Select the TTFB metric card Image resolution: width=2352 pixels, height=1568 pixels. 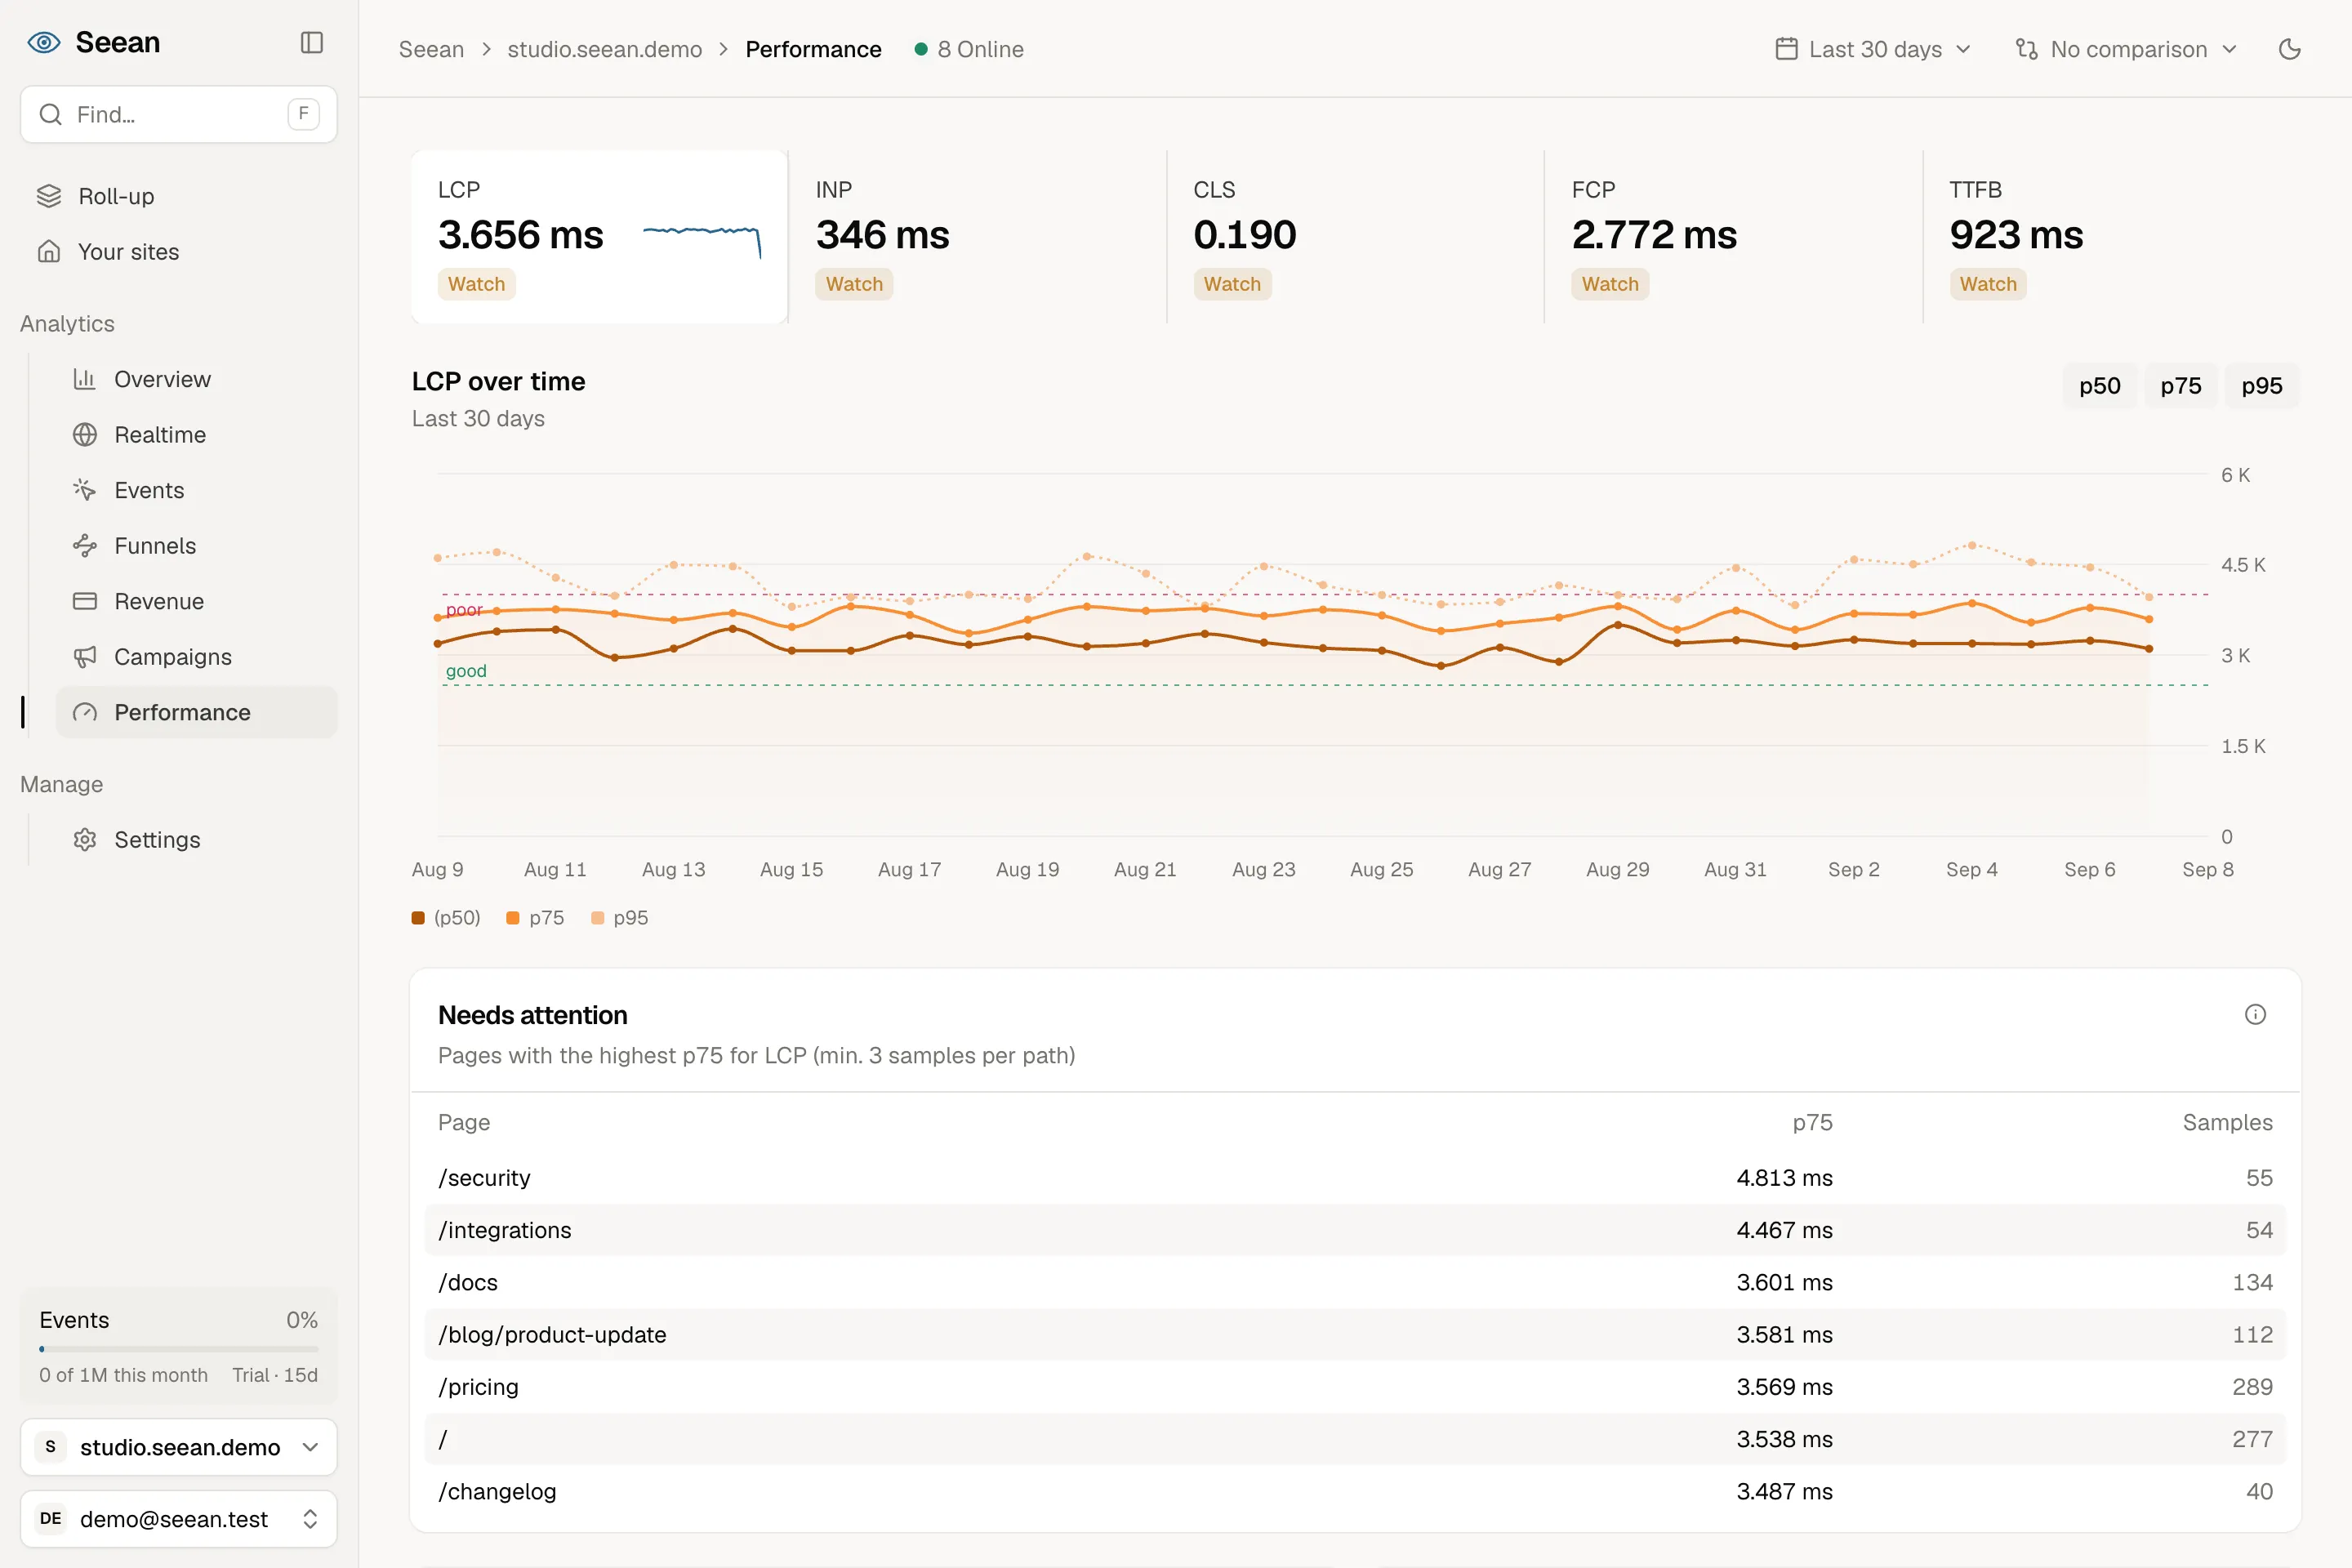point(2111,237)
